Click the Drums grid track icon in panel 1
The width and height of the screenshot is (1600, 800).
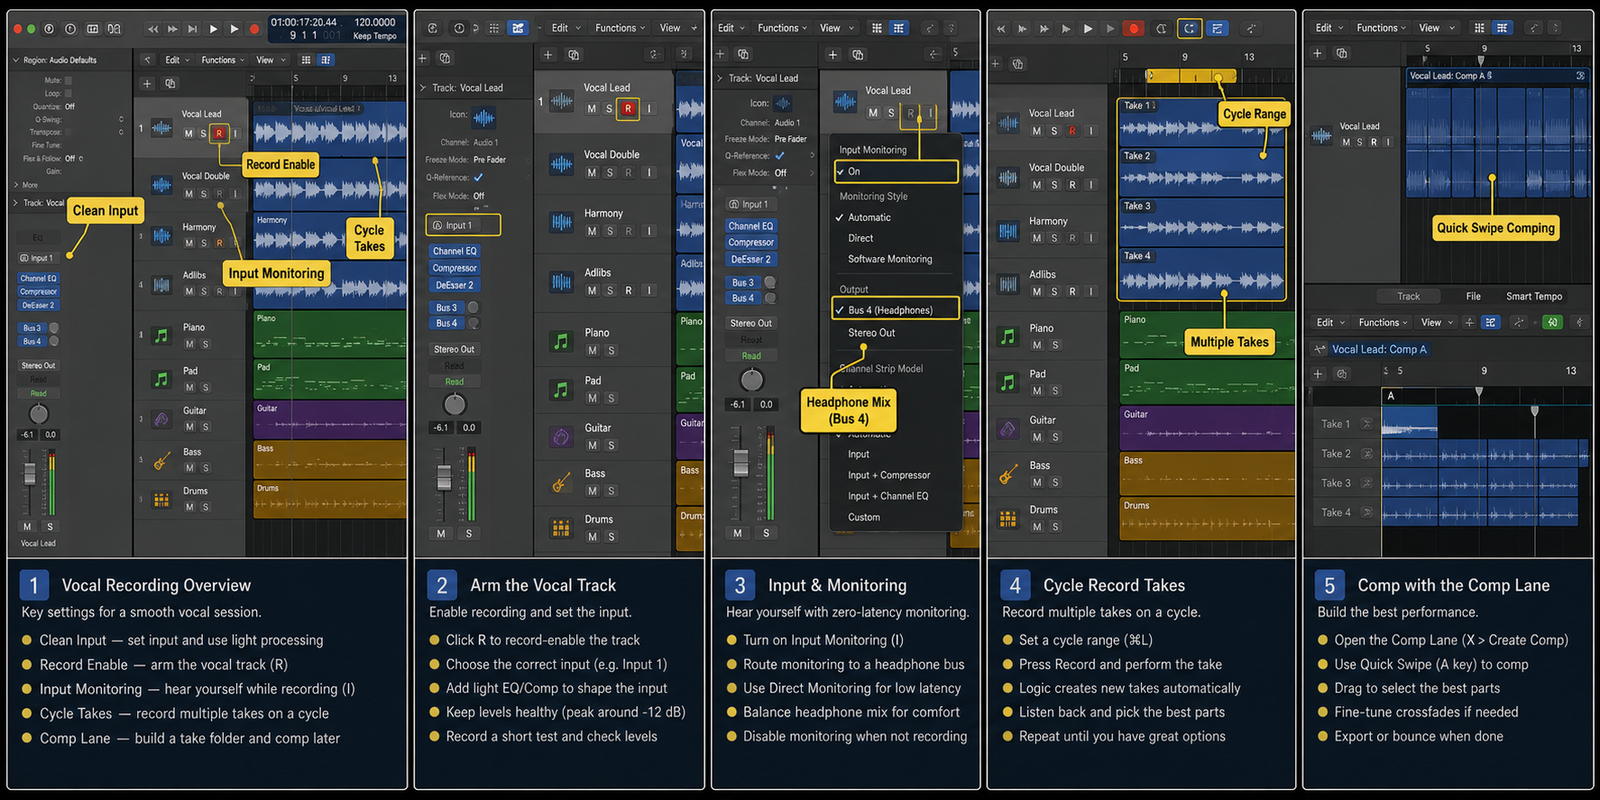pos(161,500)
